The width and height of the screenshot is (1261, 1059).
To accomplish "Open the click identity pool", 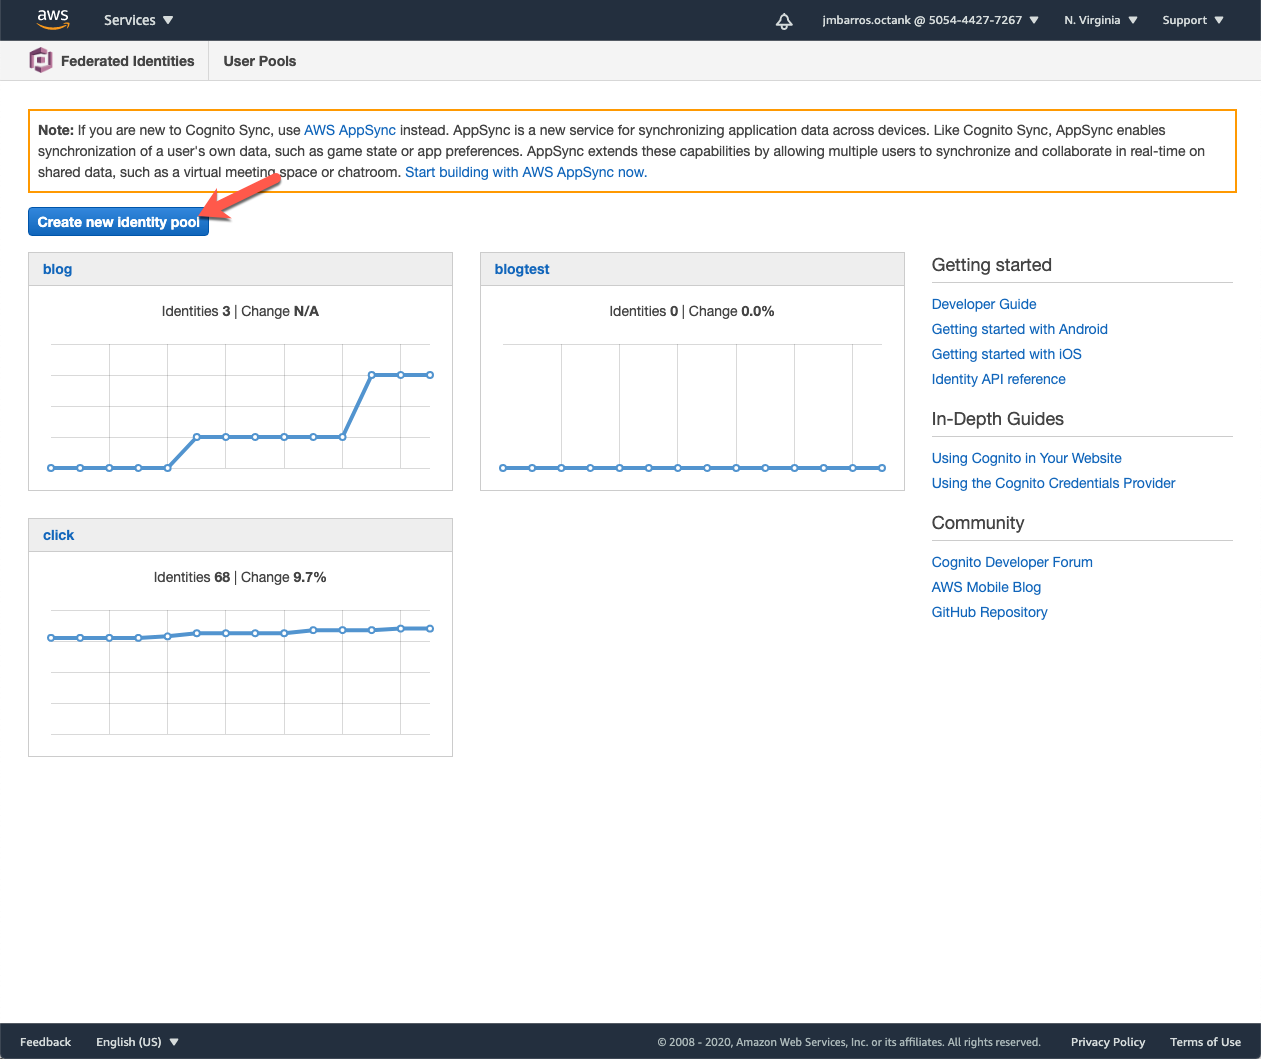I will [59, 535].
